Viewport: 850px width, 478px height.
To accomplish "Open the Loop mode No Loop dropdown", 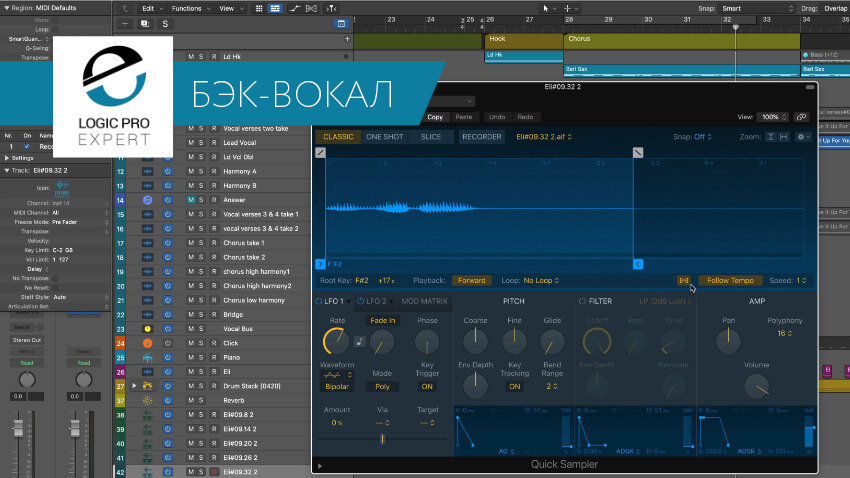I will click(541, 281).
